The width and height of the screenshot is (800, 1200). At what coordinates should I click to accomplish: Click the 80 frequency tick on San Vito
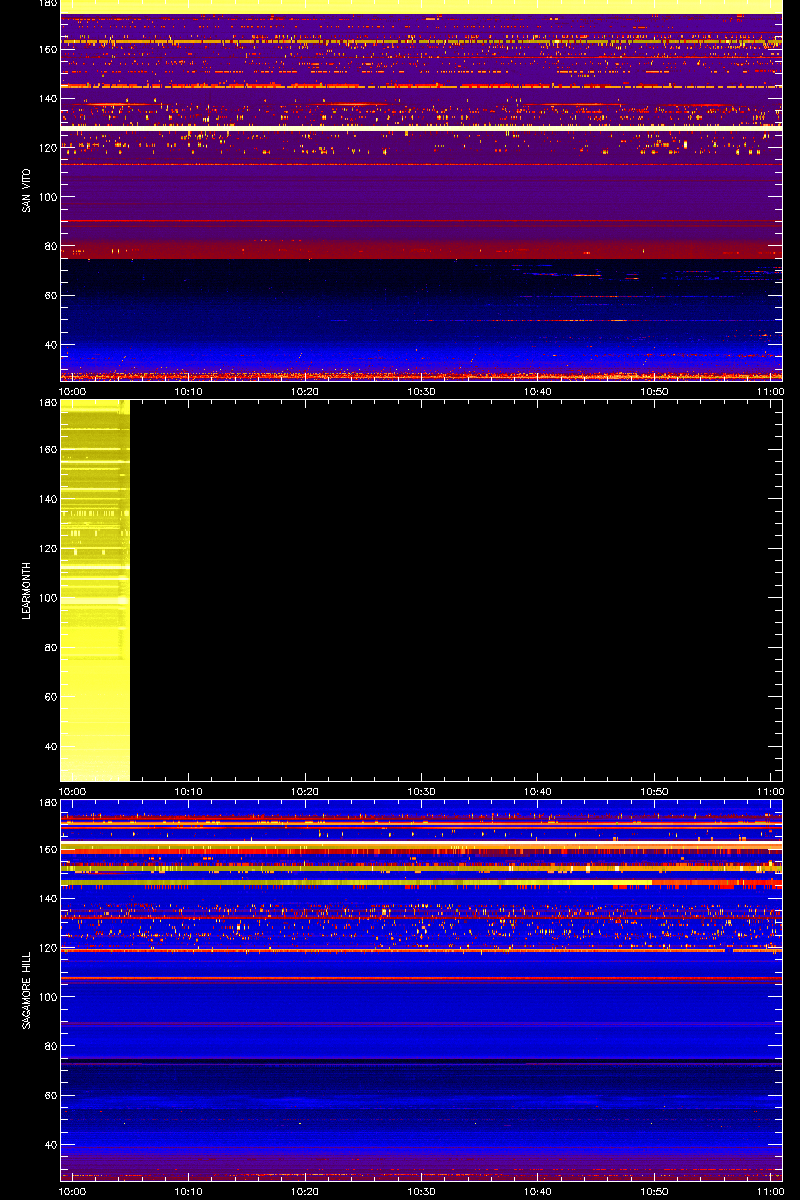tap(50, 246)
